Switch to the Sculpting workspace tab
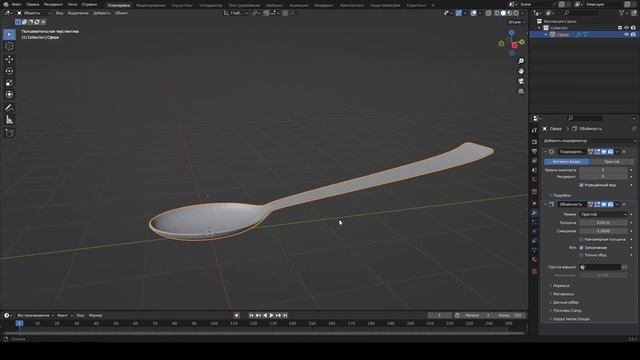 click(182, 5)
